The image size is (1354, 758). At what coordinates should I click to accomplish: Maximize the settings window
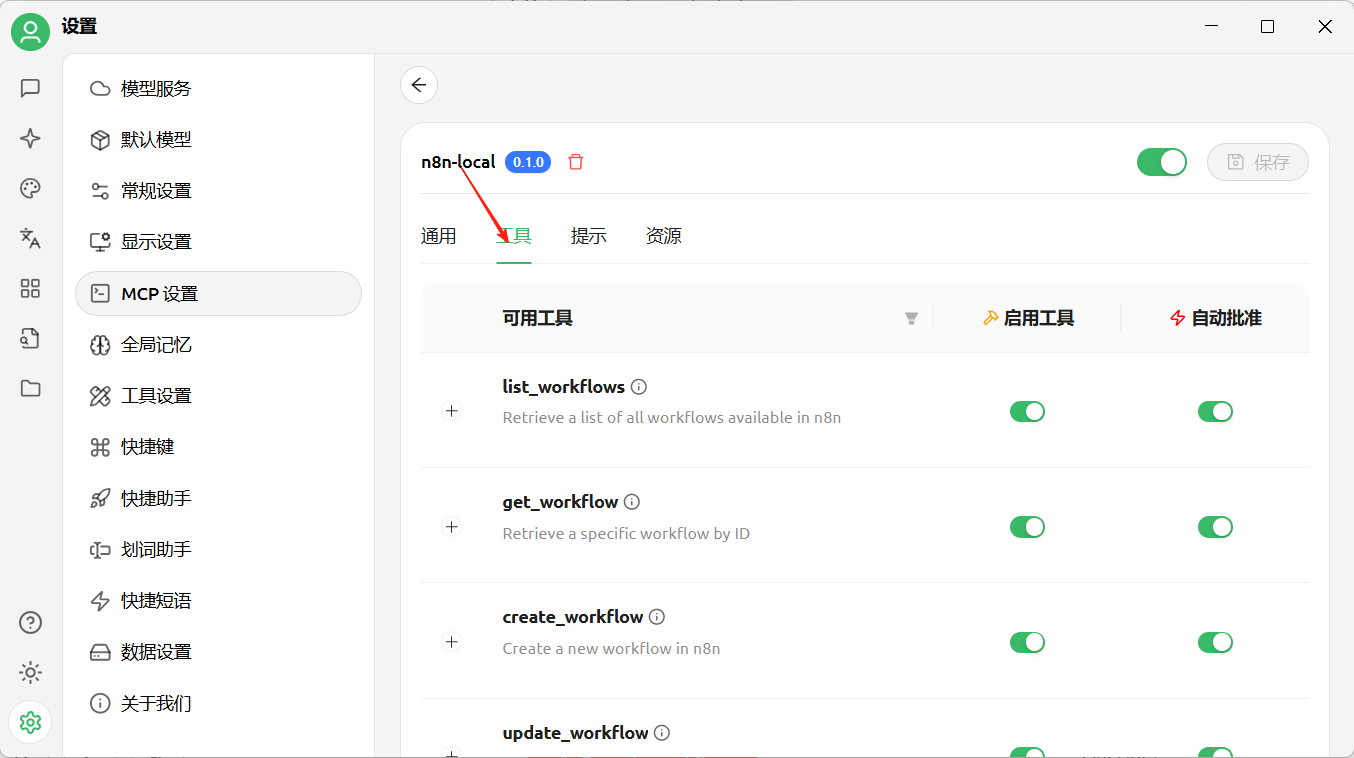click(x=1267, y=27)
